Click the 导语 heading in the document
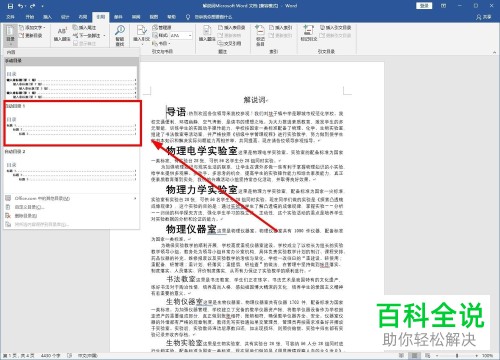Viewport: 500px width, 360px height. coord(176,111)
